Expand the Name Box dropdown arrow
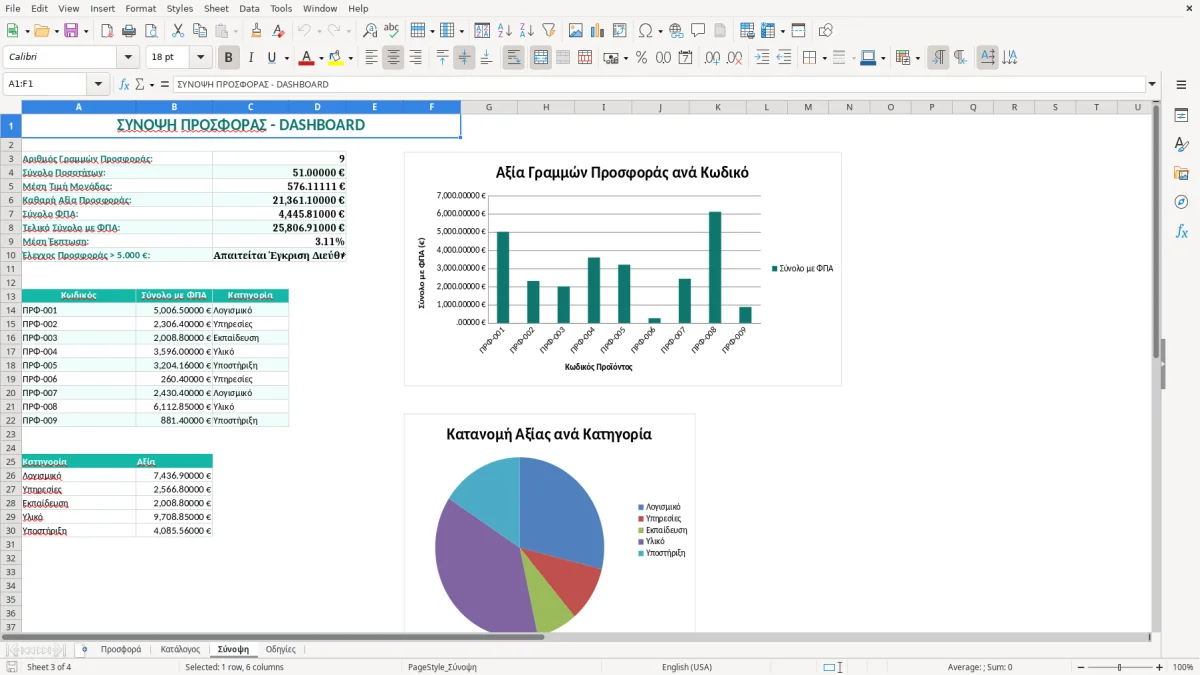 point(98,84)
